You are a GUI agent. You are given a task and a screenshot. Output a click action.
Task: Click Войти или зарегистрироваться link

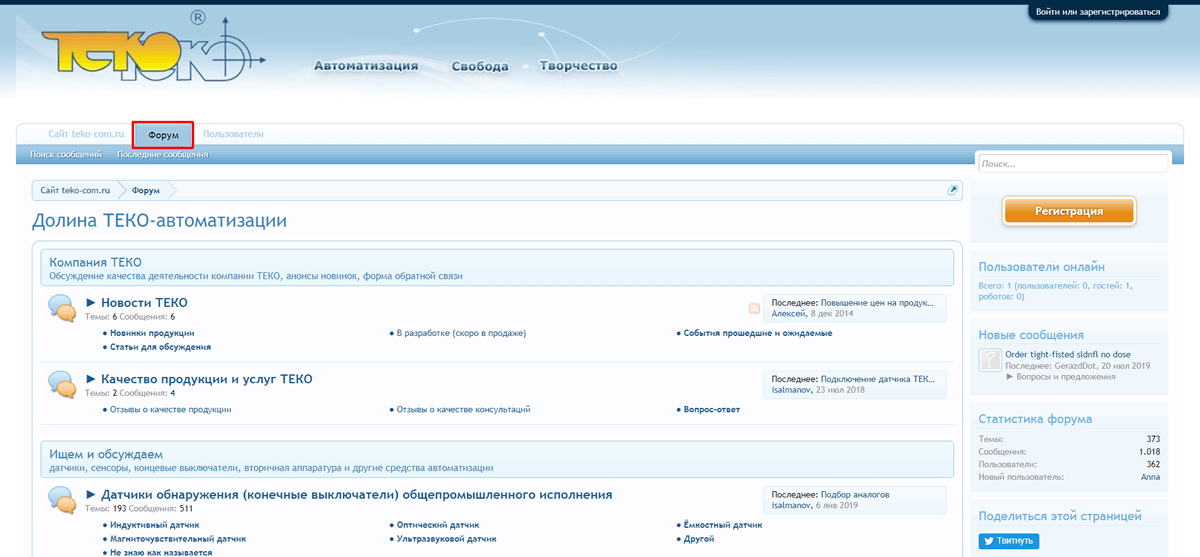click(1098, 12)
